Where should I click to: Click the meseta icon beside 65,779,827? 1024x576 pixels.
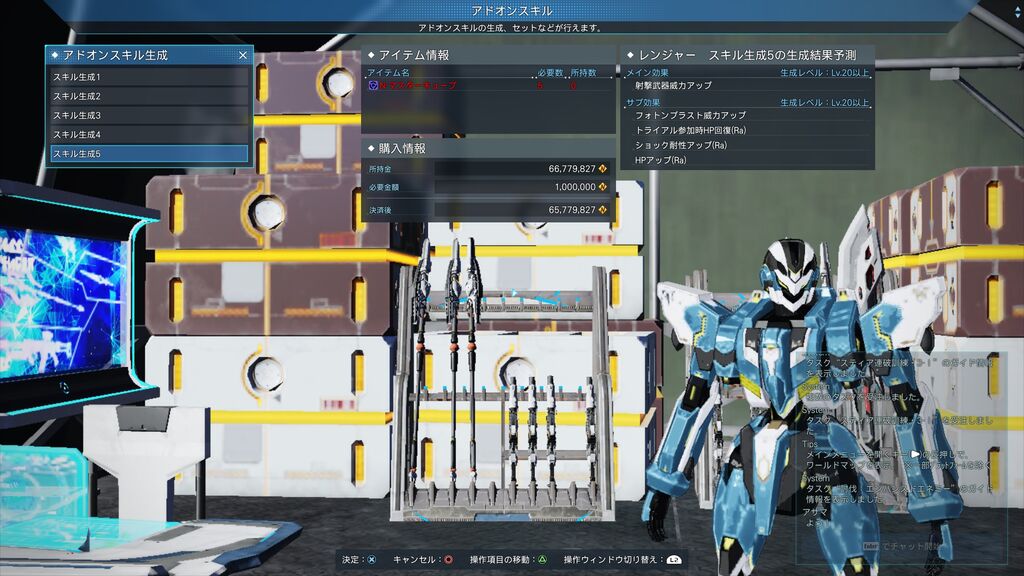click(602, 210)
